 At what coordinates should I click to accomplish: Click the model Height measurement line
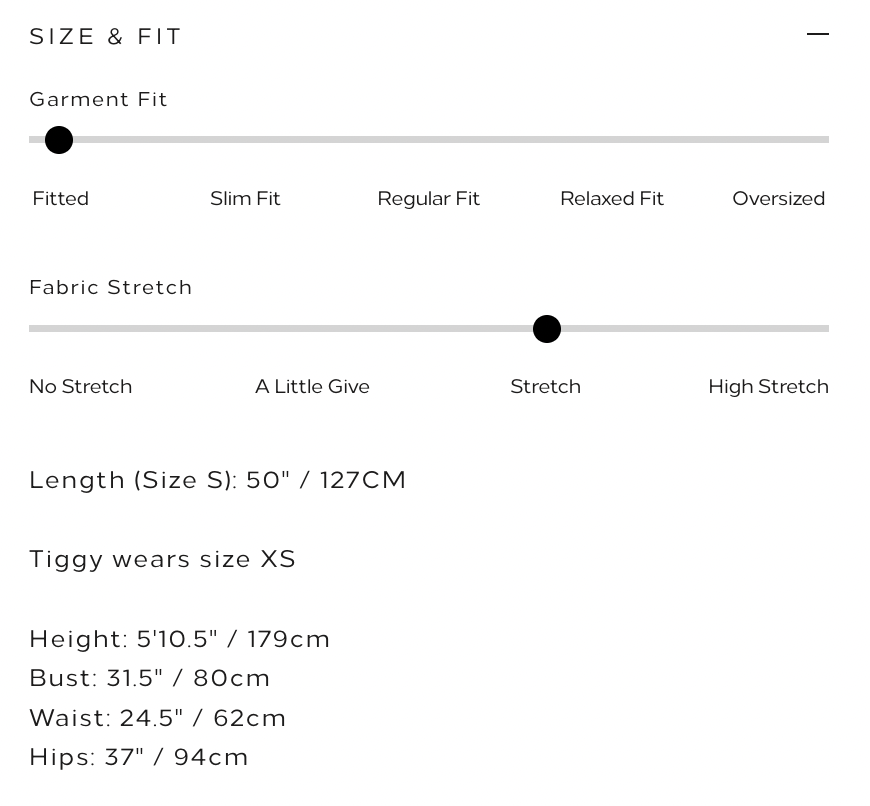[180, 639]
